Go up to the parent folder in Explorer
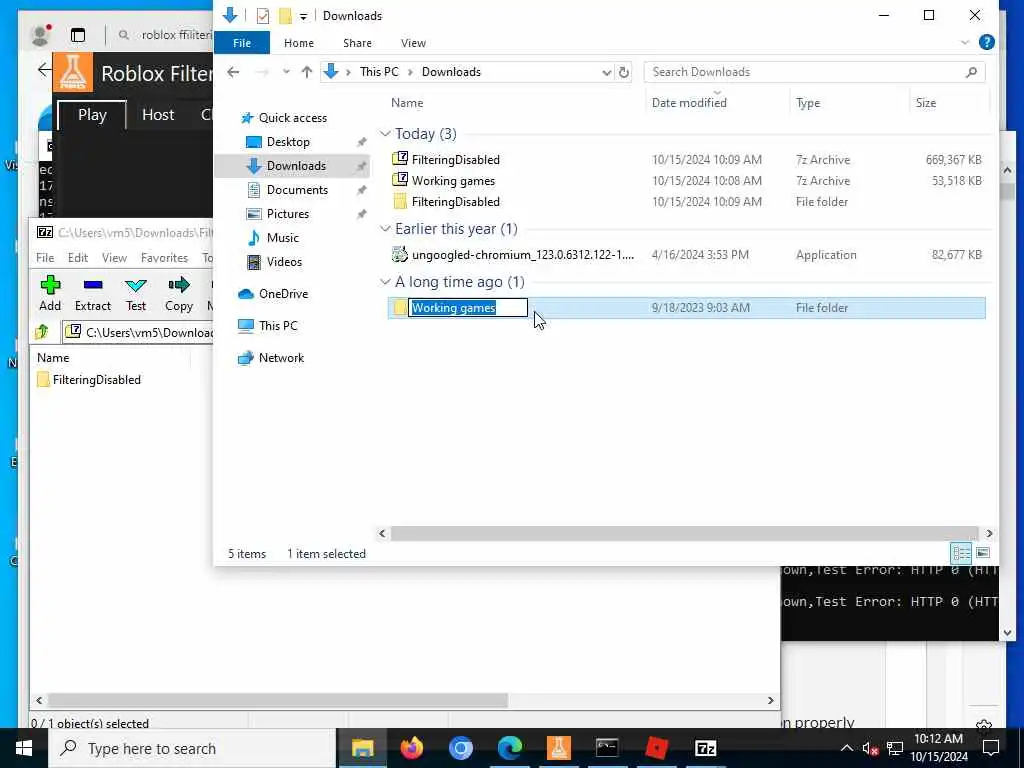The width and height of the screenshot is (1024, 768). (306, 72)
